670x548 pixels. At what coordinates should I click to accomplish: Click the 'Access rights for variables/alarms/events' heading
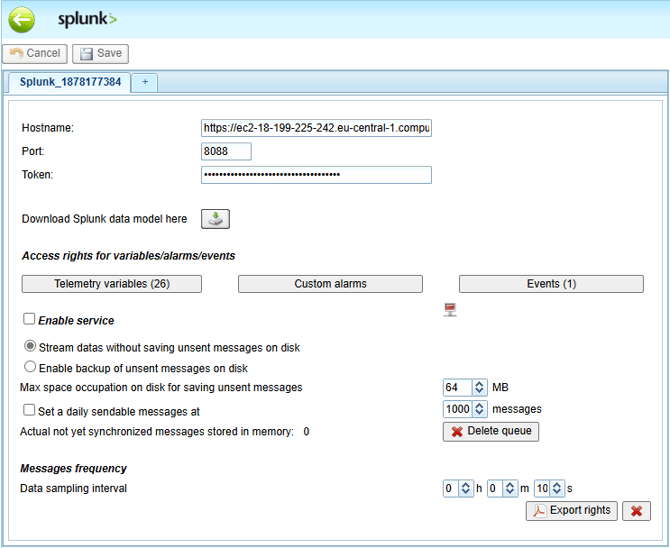coord(128,256)
